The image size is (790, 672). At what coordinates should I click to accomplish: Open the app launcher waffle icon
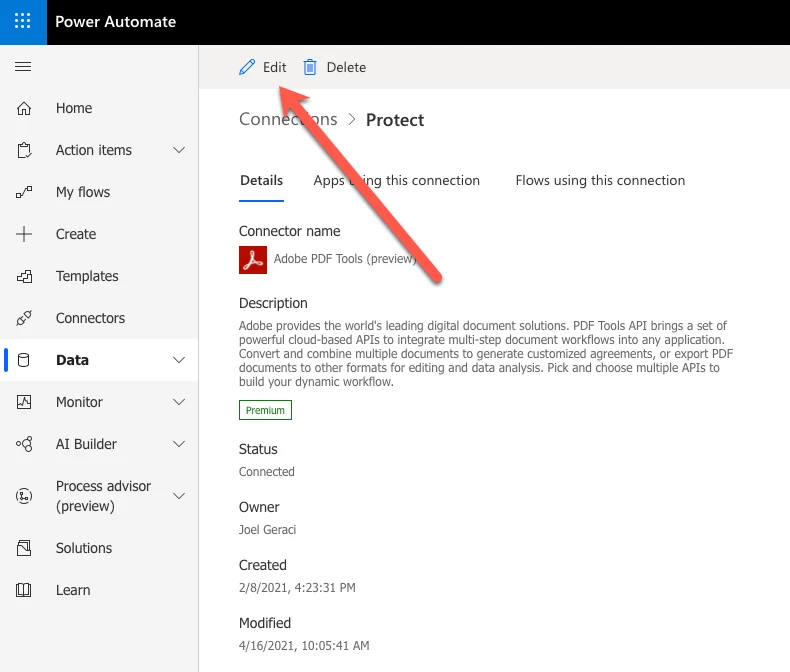23,21
